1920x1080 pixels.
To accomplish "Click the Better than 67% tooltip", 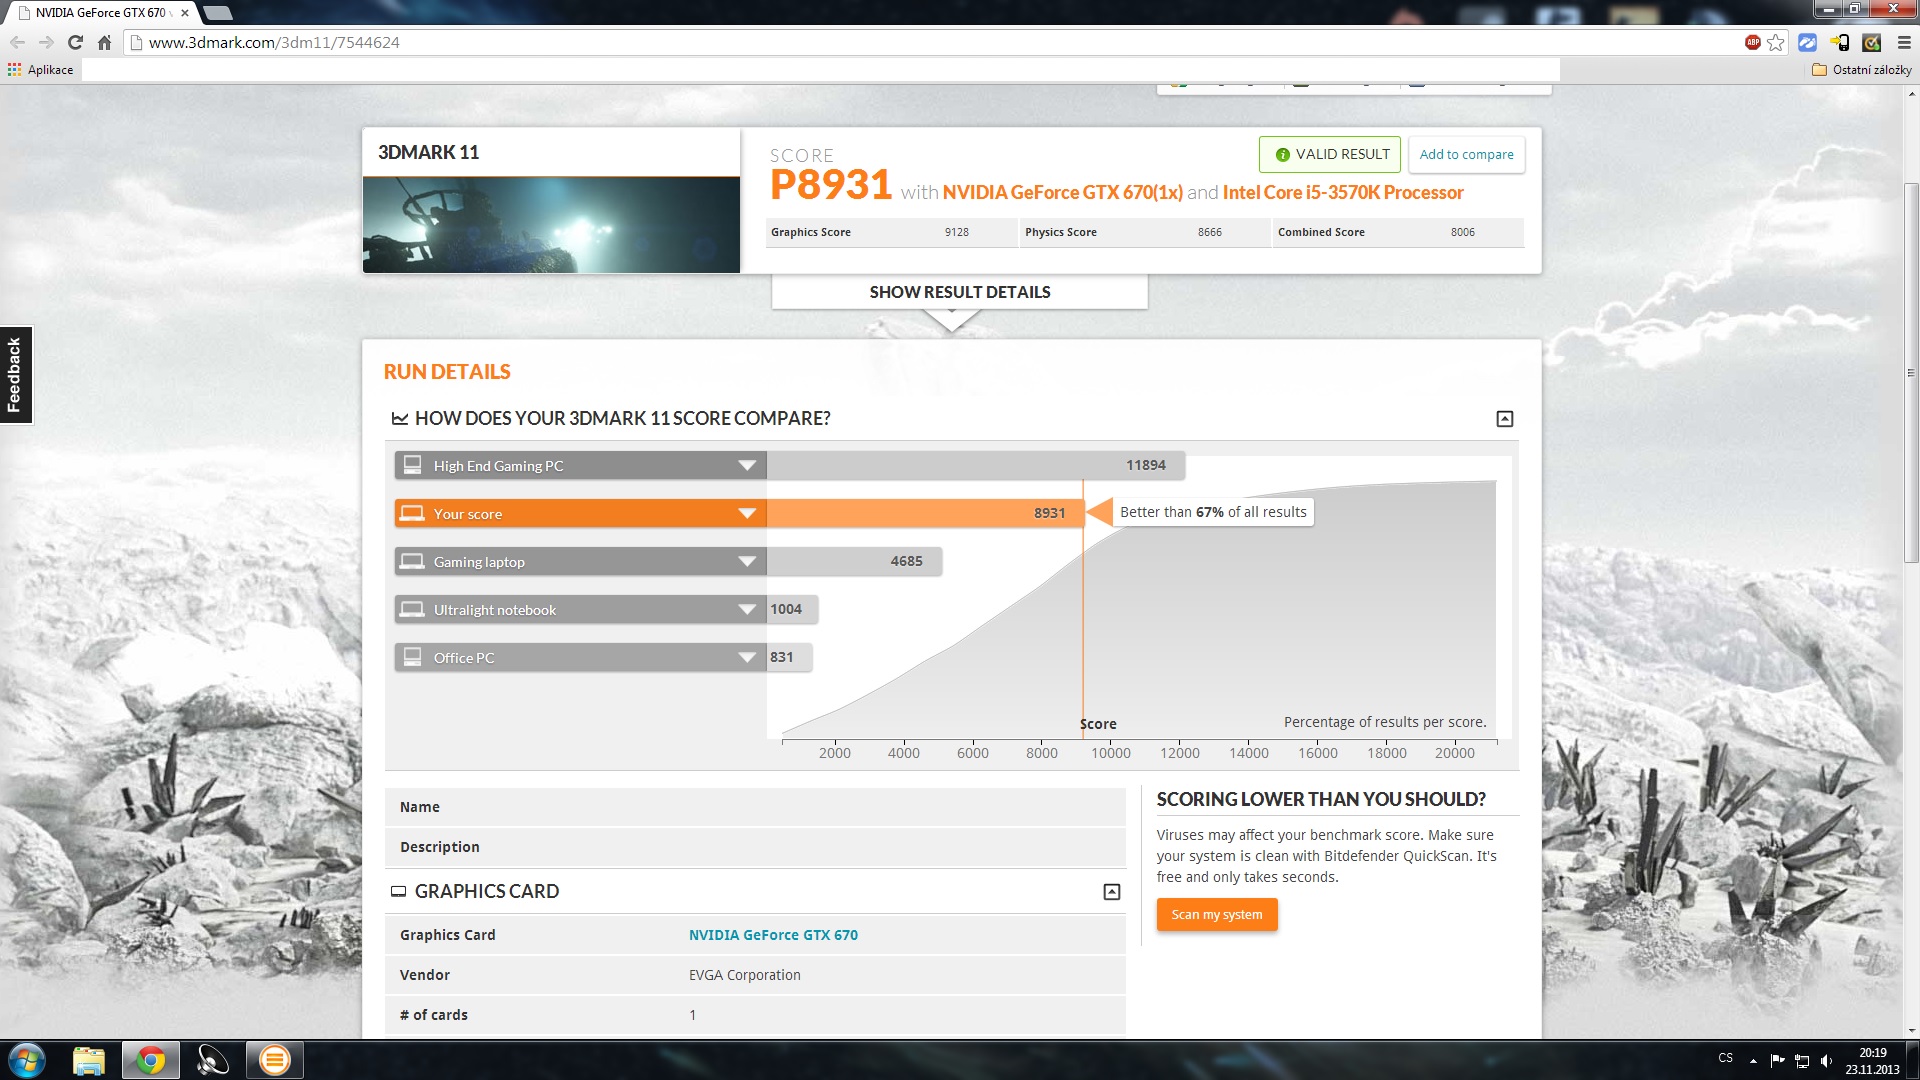I will click(1212, 512).
